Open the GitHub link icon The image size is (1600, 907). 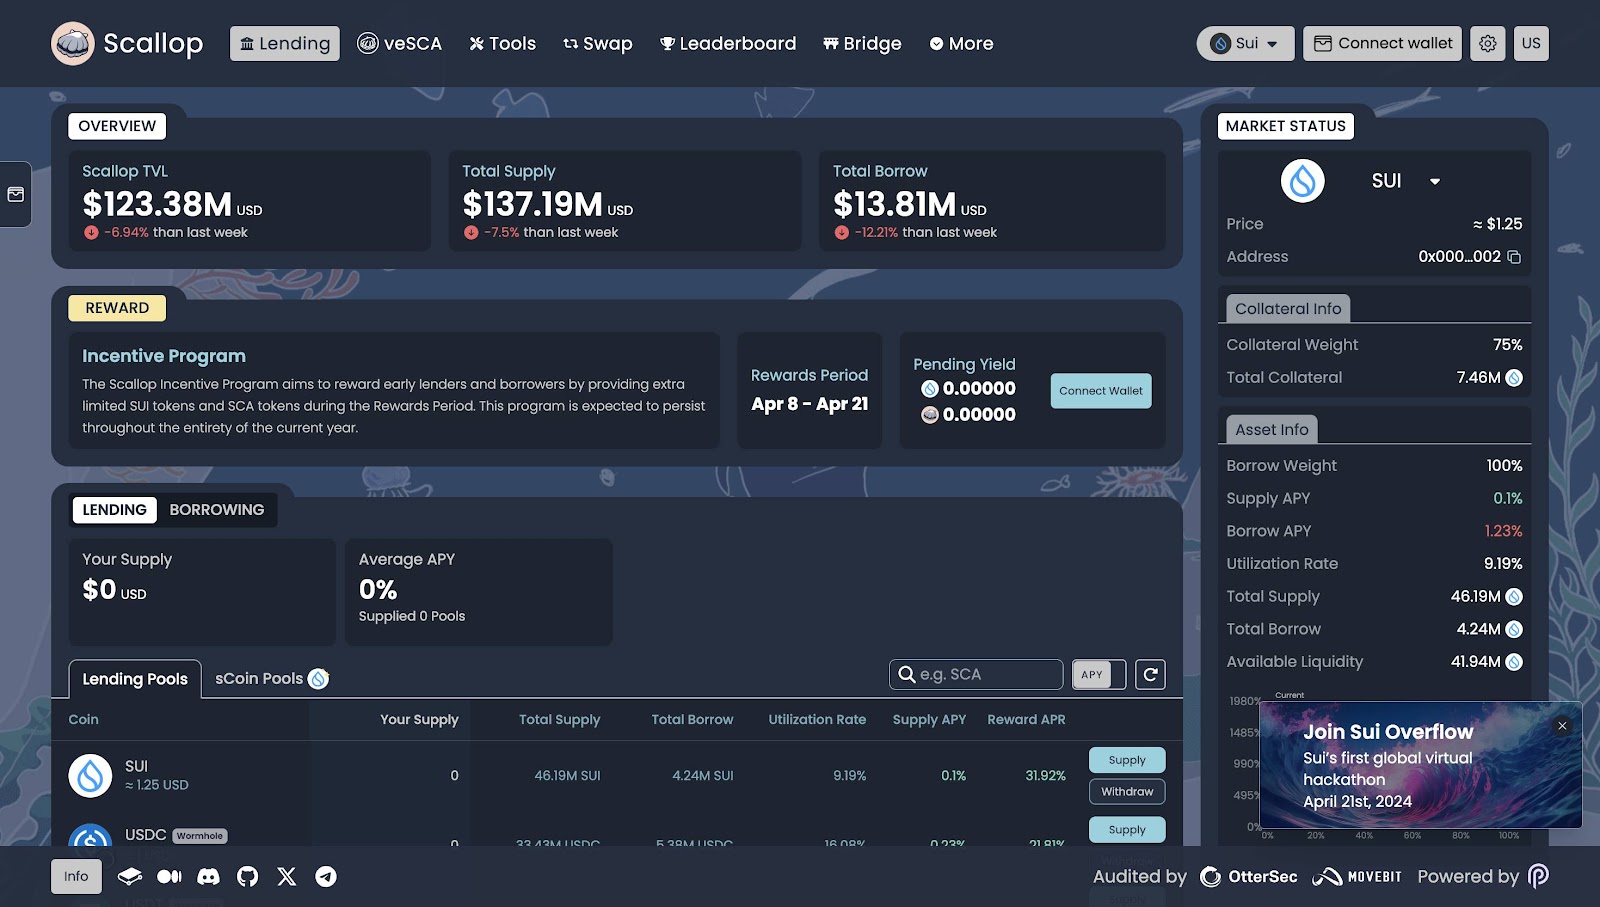coord(247,877)
